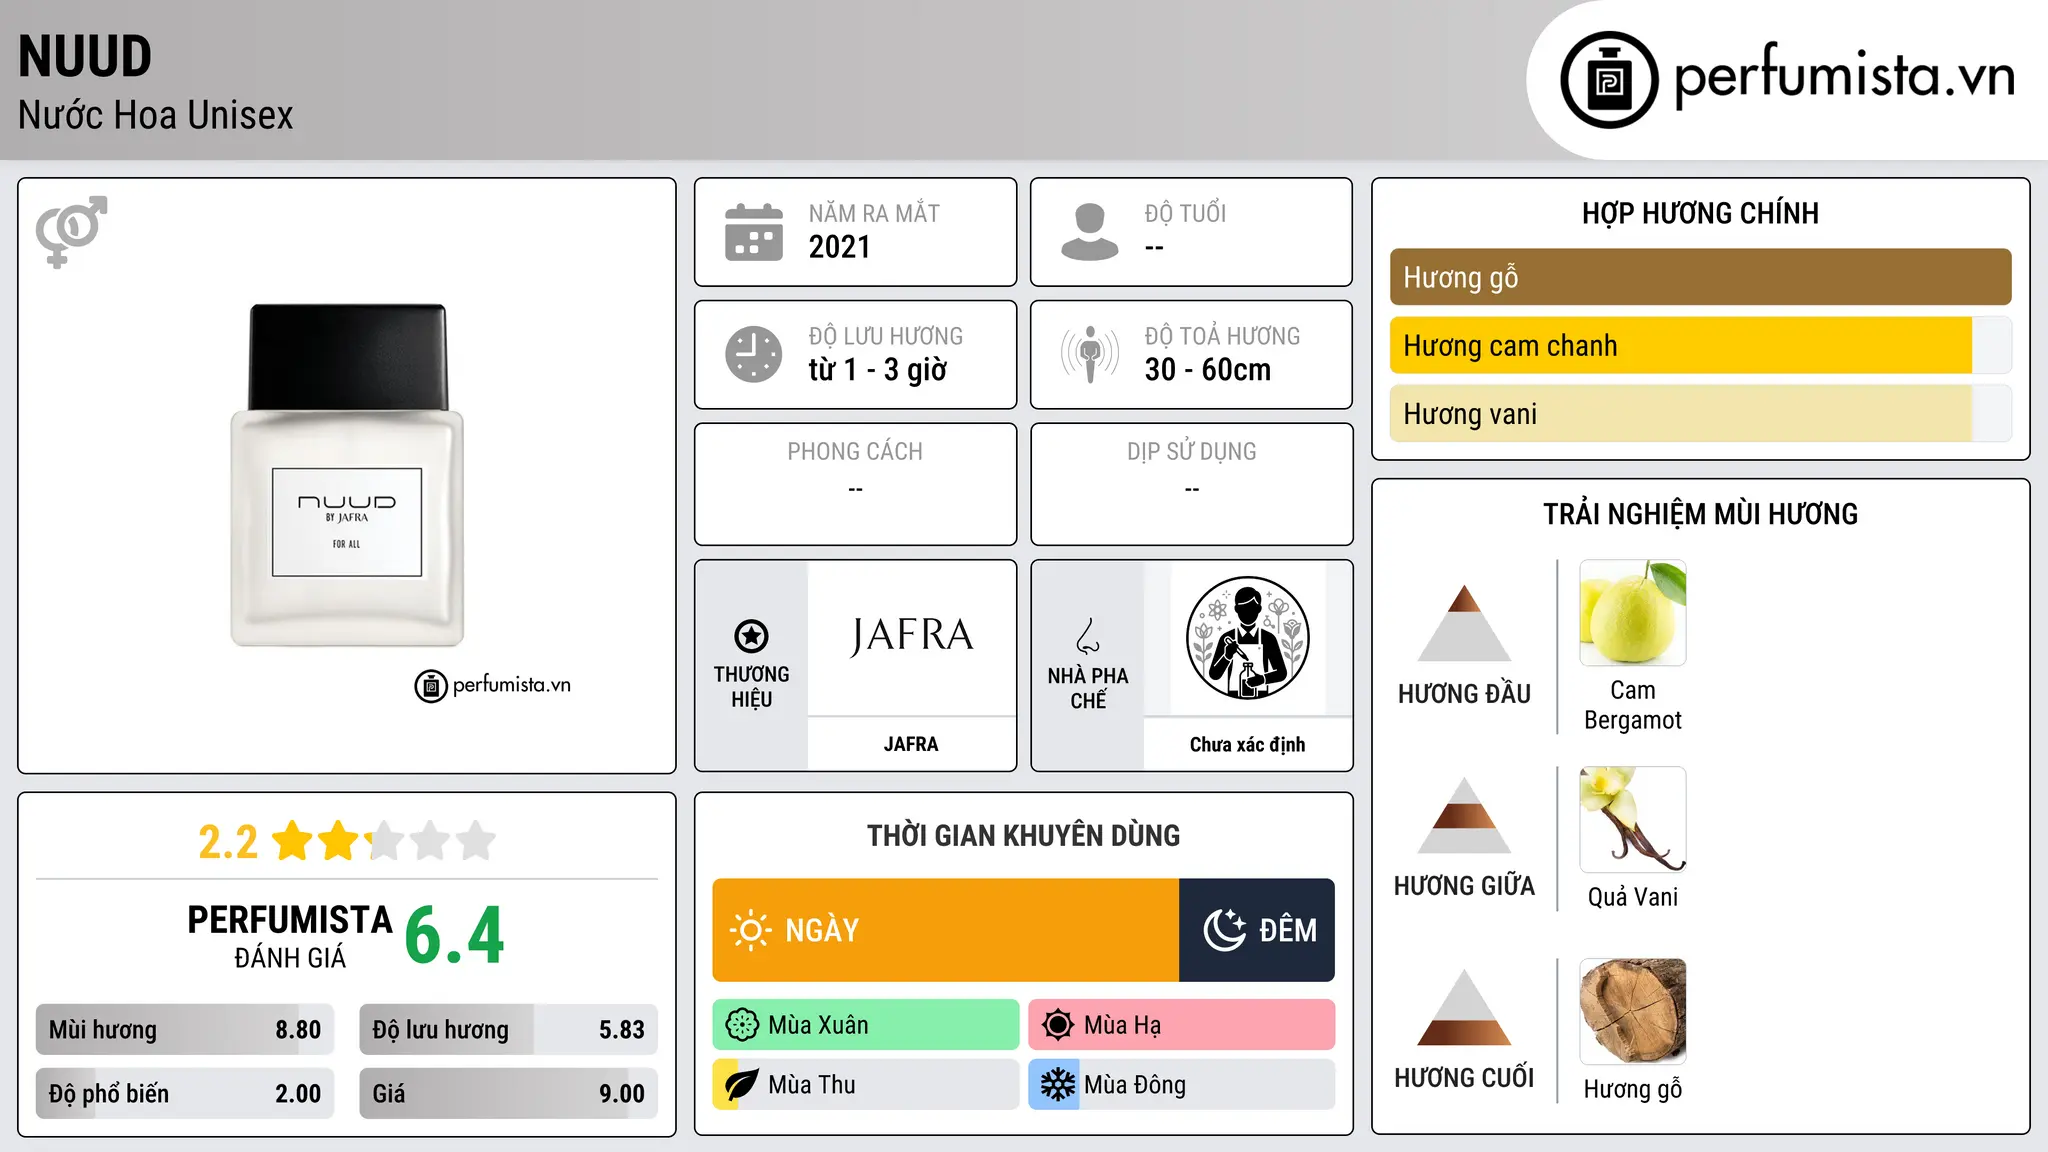Click the 'Hương gỗ' caption under the wood picture
This screenshot has height=1152, width=2048.
[1633, 1089]
